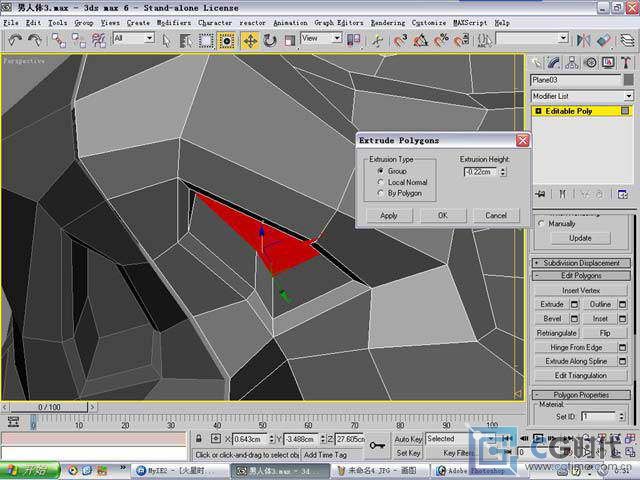The width and height of the screenshot is (640, 480).
Task: Cancel the Extrude Polygons dialog
Action: point(496,215)
